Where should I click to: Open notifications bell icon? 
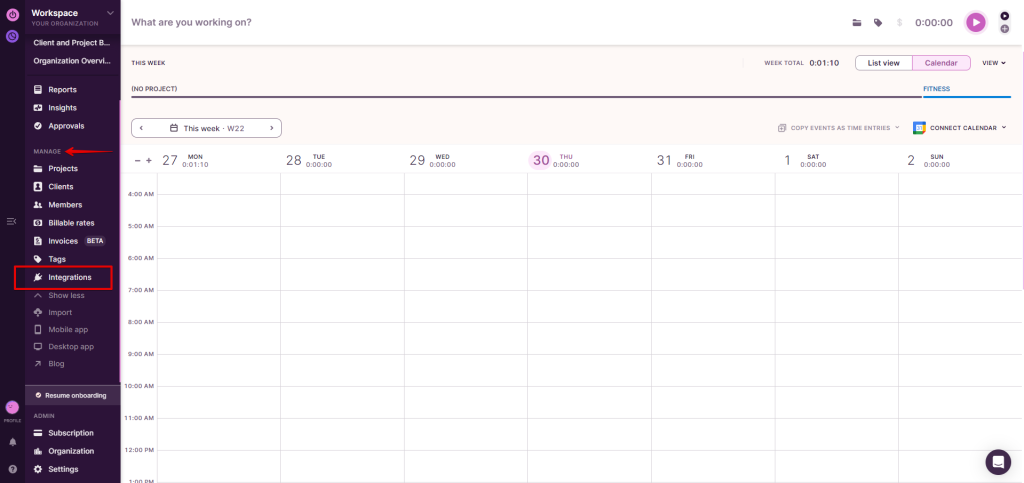tap(12, 441)
